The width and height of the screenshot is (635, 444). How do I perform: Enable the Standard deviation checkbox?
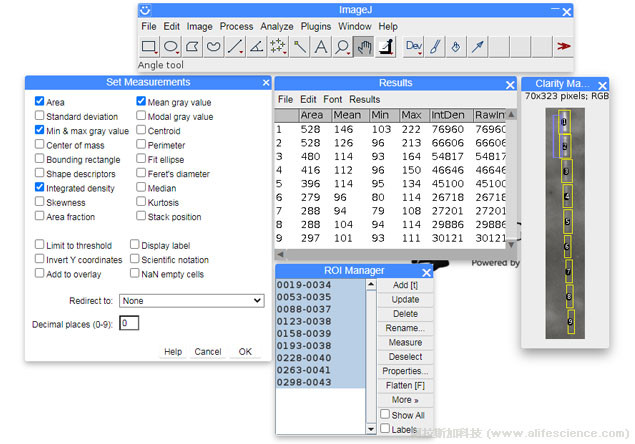coord(40,116)
